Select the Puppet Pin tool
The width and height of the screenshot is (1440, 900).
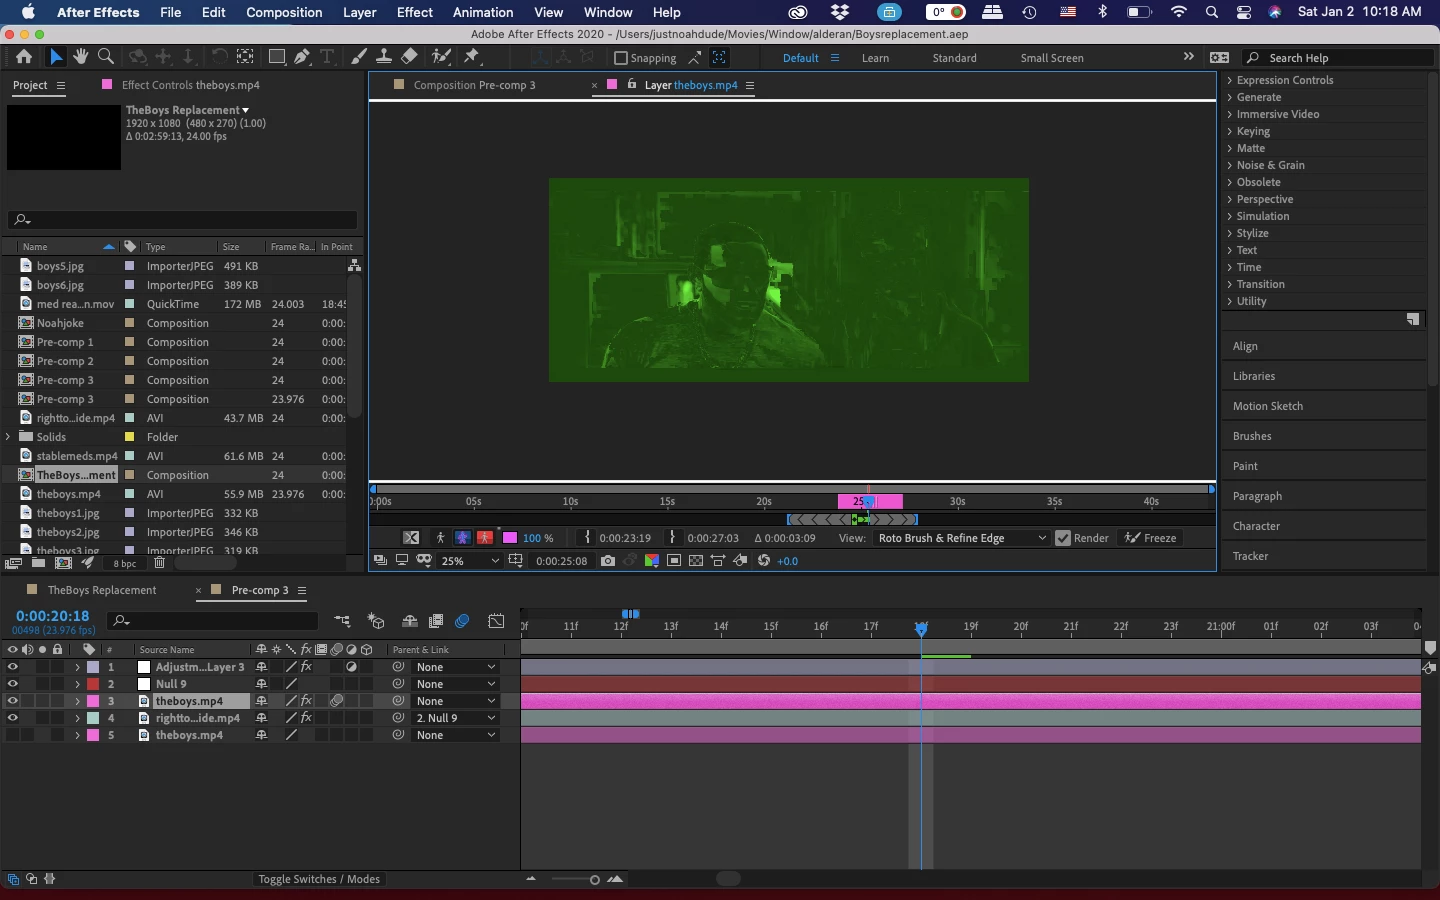pos(472,57)
